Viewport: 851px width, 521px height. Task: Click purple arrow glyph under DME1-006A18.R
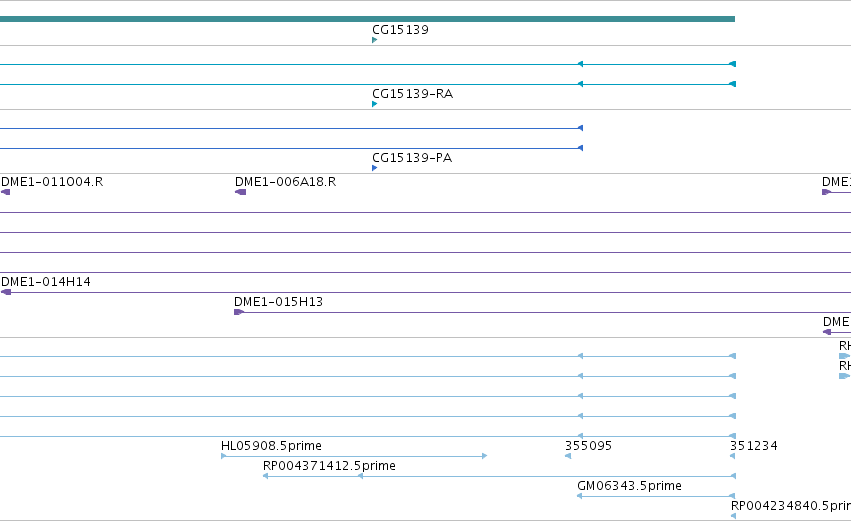click(240, 192)
